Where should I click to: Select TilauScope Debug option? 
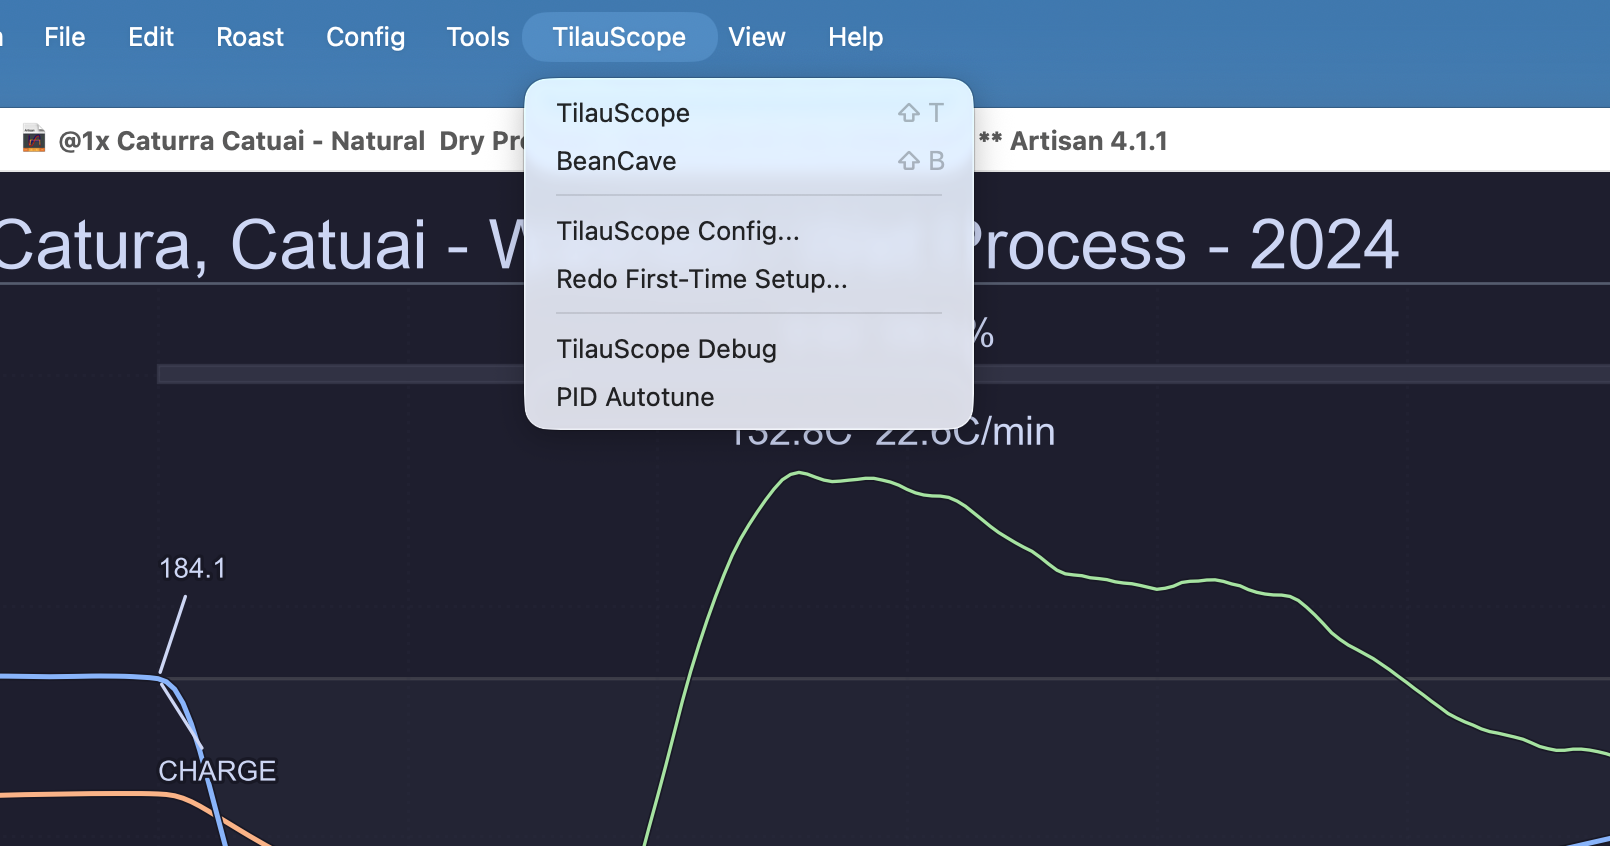(749, 349)
